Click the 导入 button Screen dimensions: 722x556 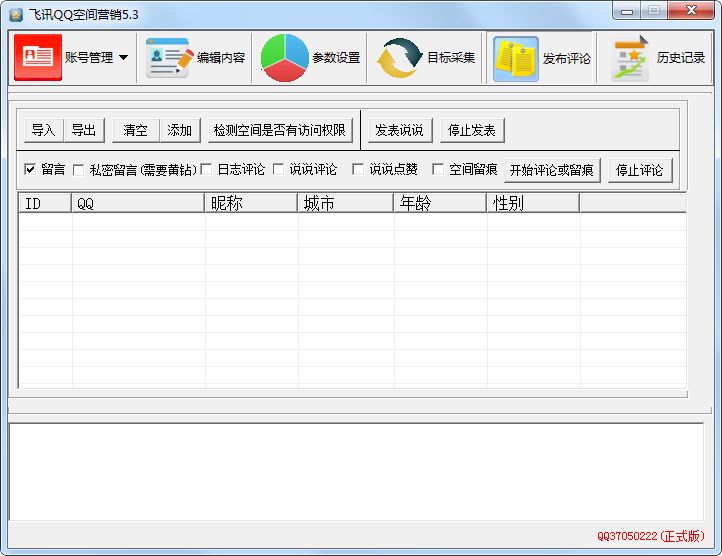(x=43, y=130)
